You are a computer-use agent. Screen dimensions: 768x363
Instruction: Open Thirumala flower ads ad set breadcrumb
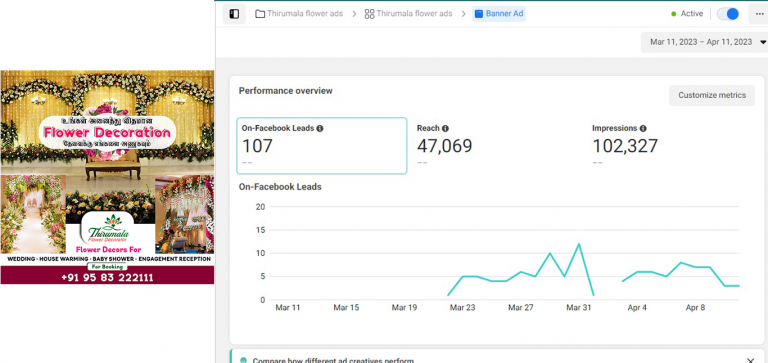414,14
